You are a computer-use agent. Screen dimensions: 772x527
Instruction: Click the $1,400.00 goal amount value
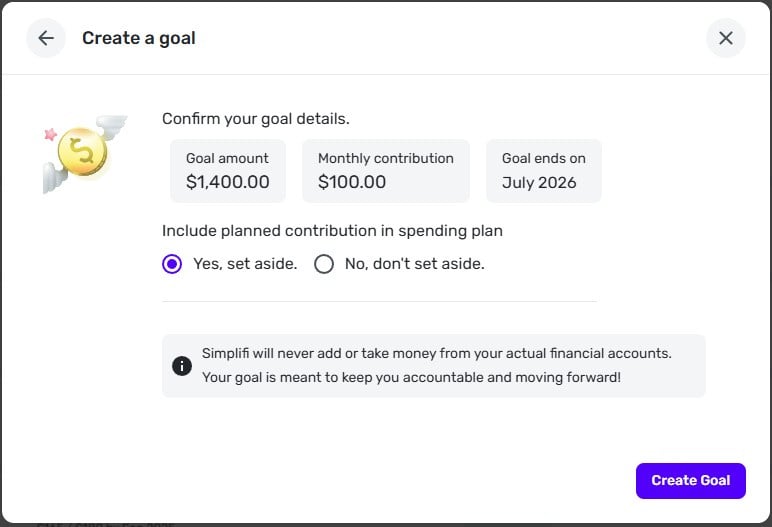(227, 182)
